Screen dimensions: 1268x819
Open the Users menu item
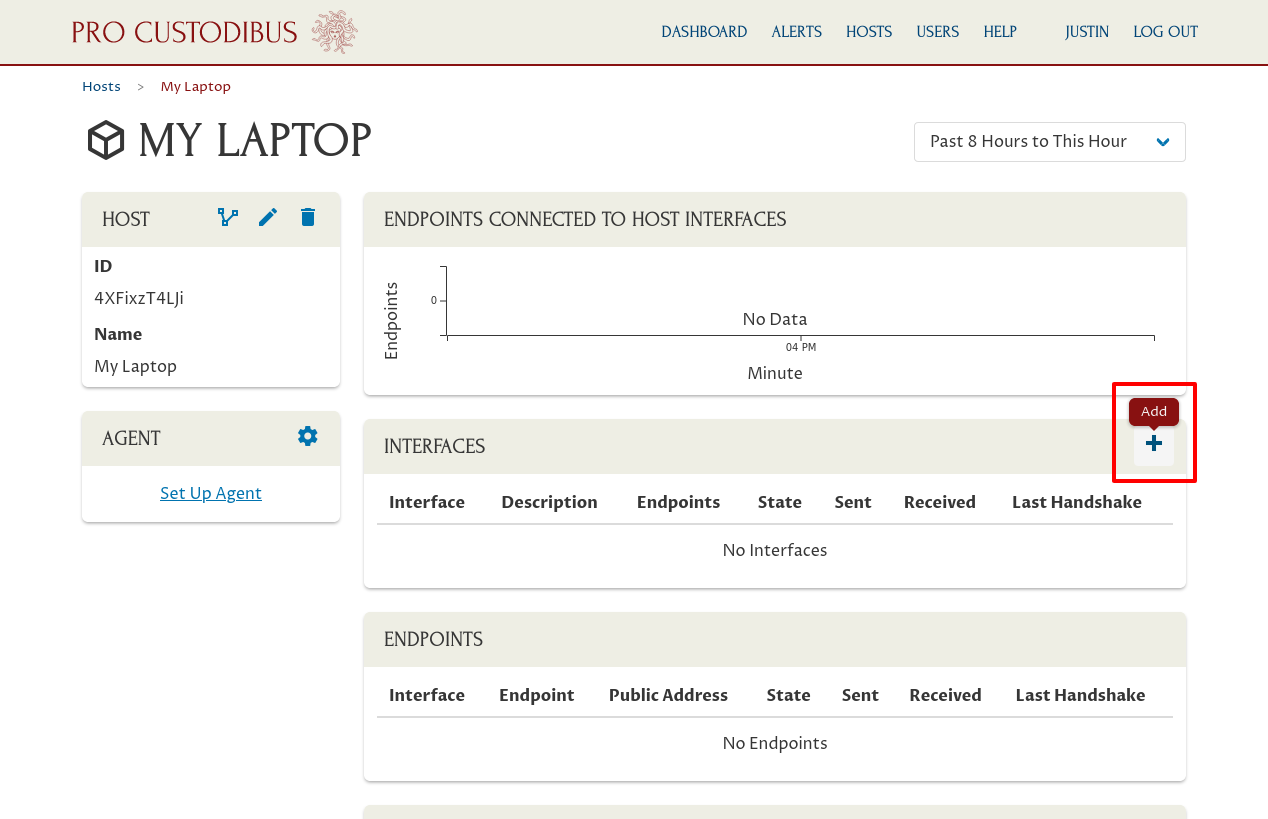coord(938,32)
